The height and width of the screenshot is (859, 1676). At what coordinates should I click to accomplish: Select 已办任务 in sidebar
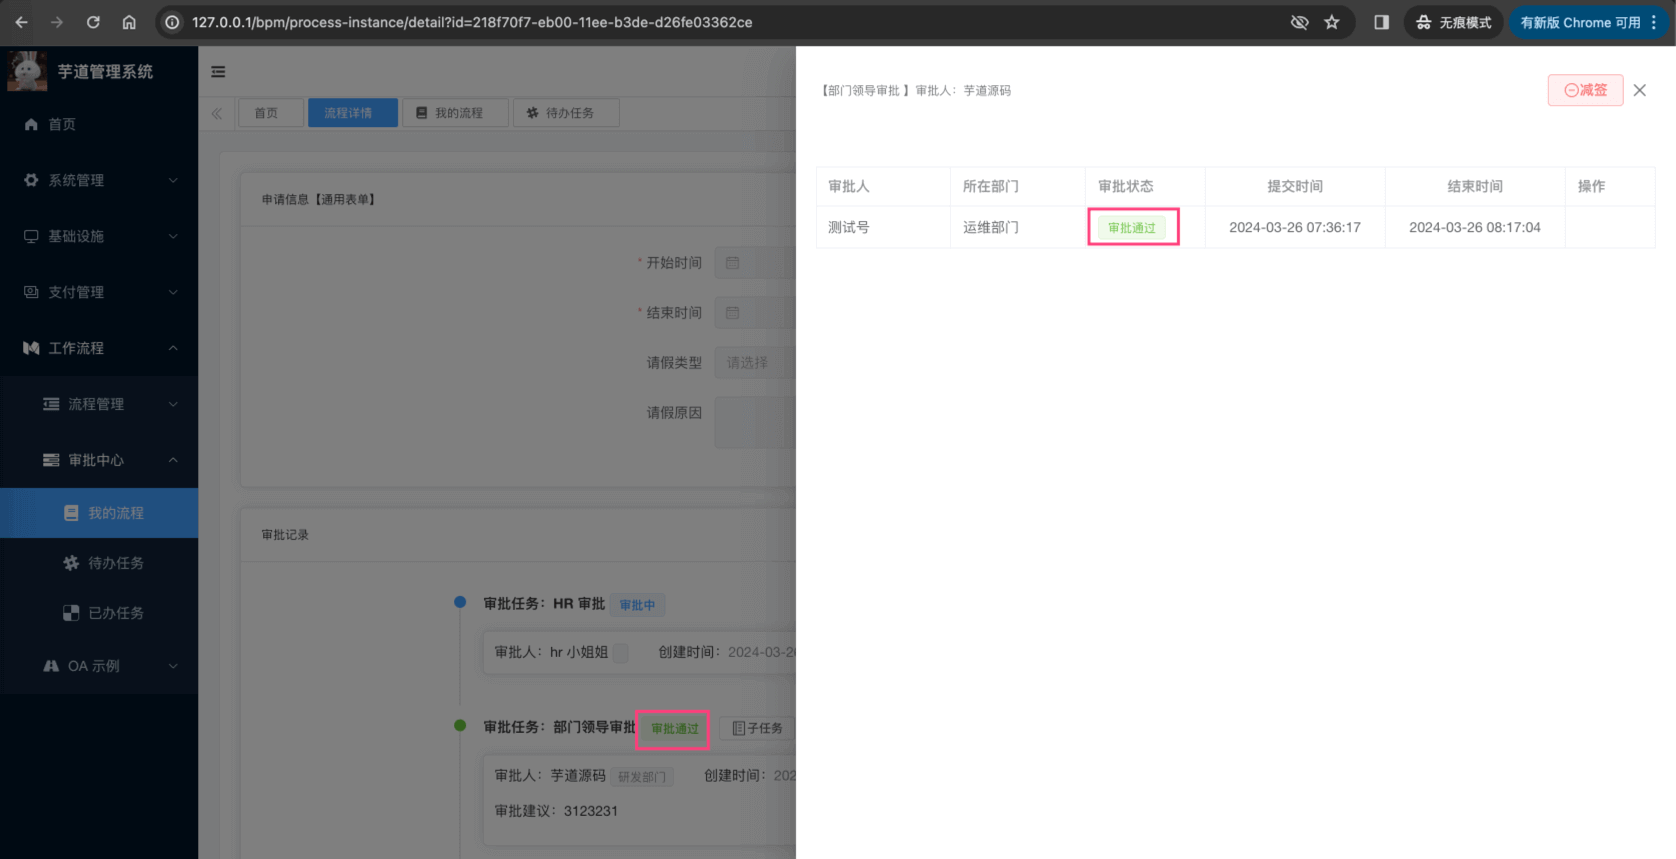click(x=115, y=613)
